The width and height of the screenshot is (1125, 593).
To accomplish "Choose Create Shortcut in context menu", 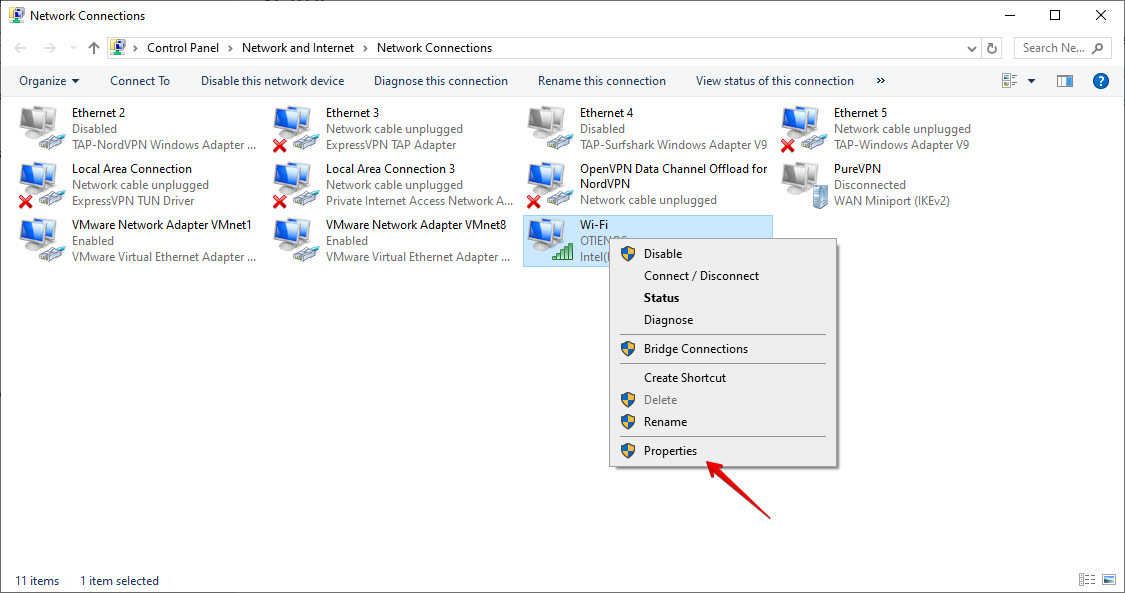I will click(722, 378).
